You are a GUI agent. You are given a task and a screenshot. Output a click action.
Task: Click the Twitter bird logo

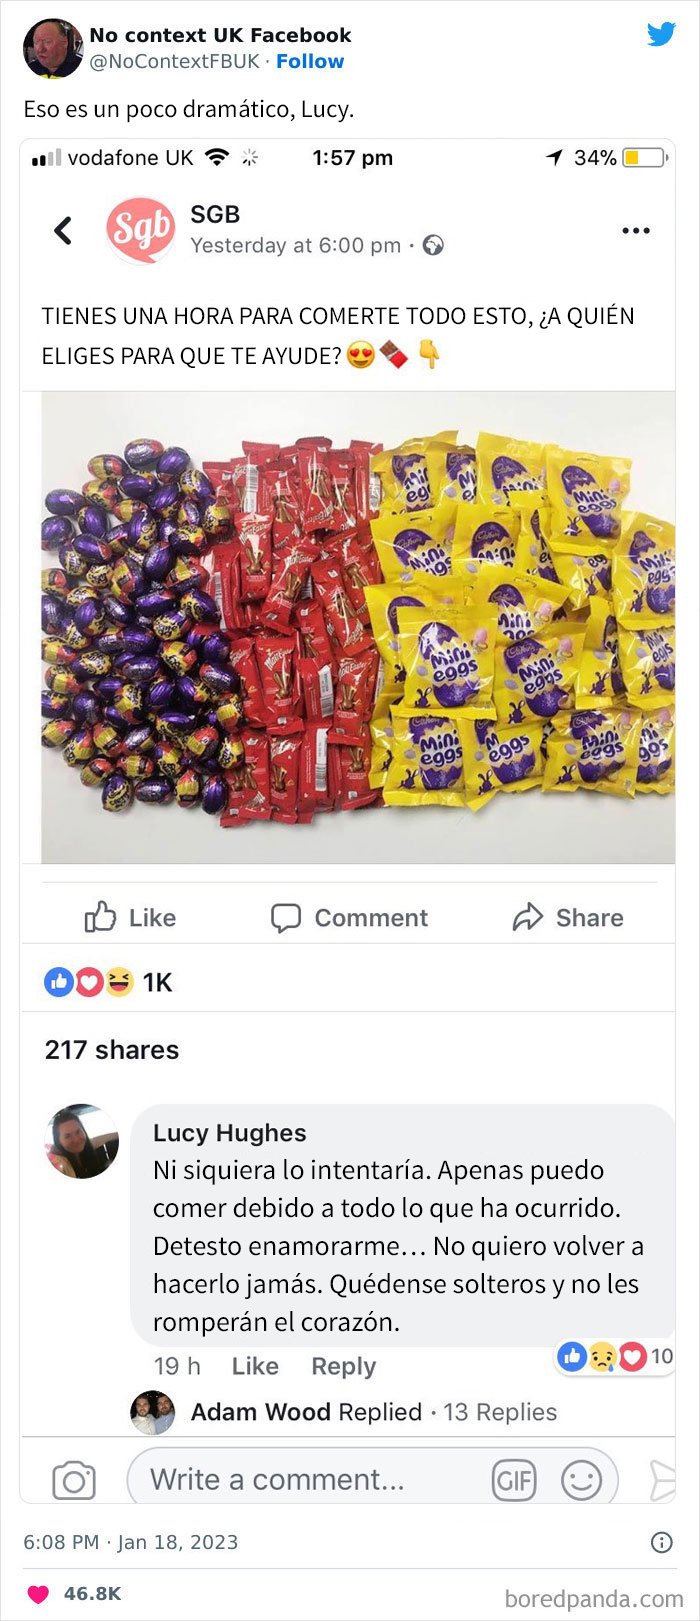click(662, 34)
